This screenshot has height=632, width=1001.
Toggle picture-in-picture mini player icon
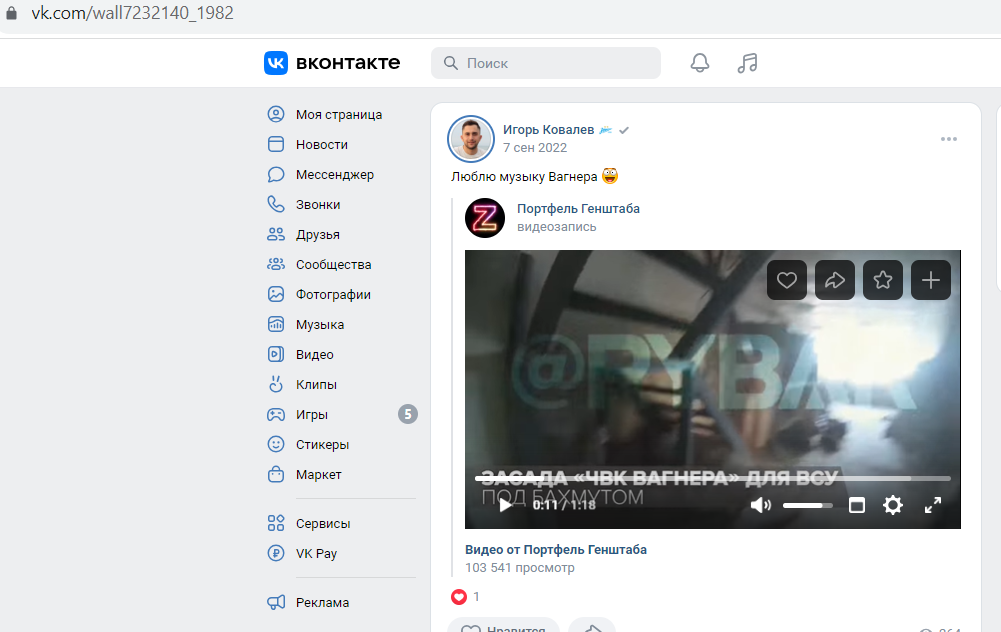(857, 506)
